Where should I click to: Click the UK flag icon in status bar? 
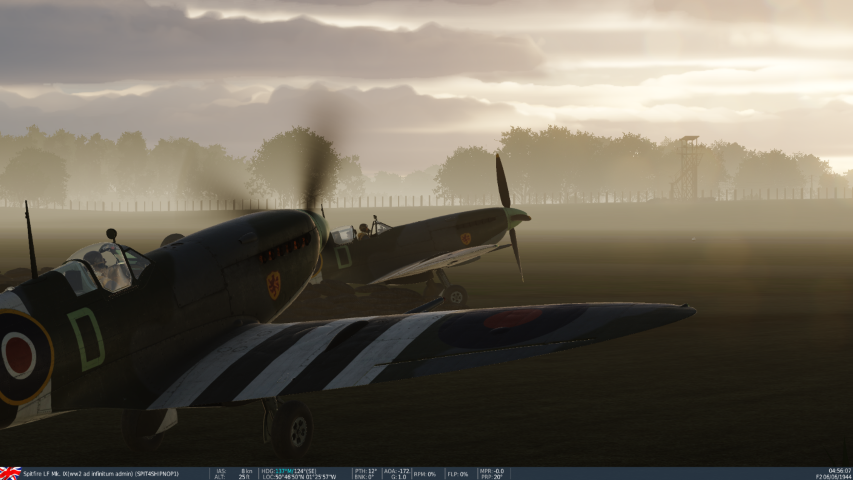[10, 473]
